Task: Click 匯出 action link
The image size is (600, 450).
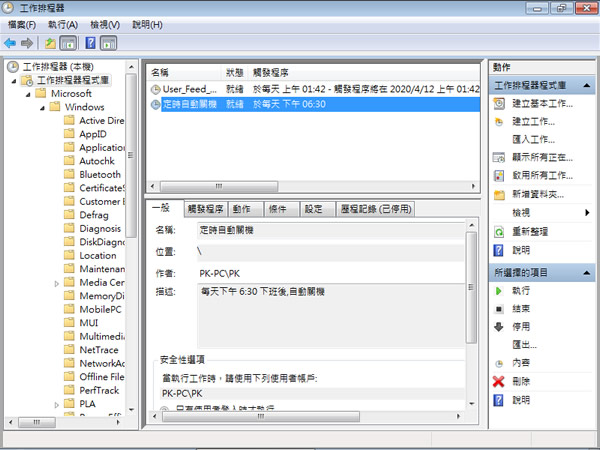Action: [x=525, y=345]
